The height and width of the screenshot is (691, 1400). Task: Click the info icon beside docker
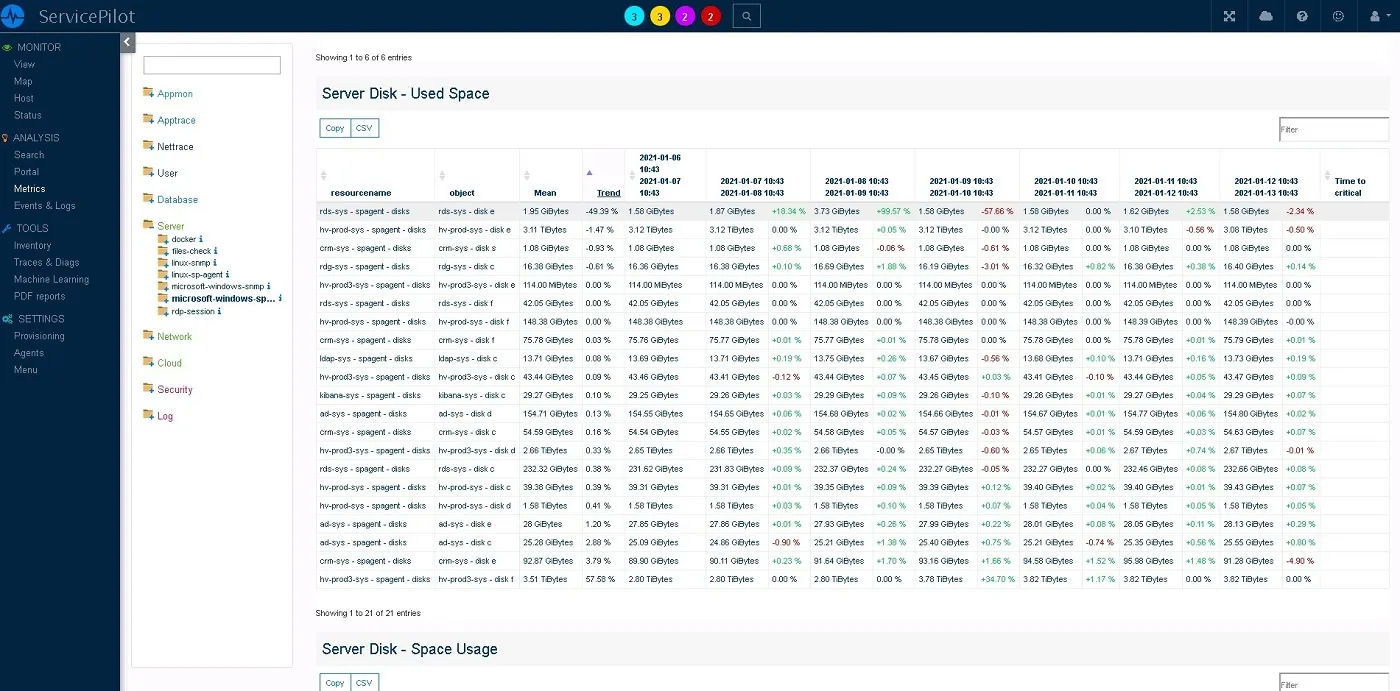click(x=201, y=240)
